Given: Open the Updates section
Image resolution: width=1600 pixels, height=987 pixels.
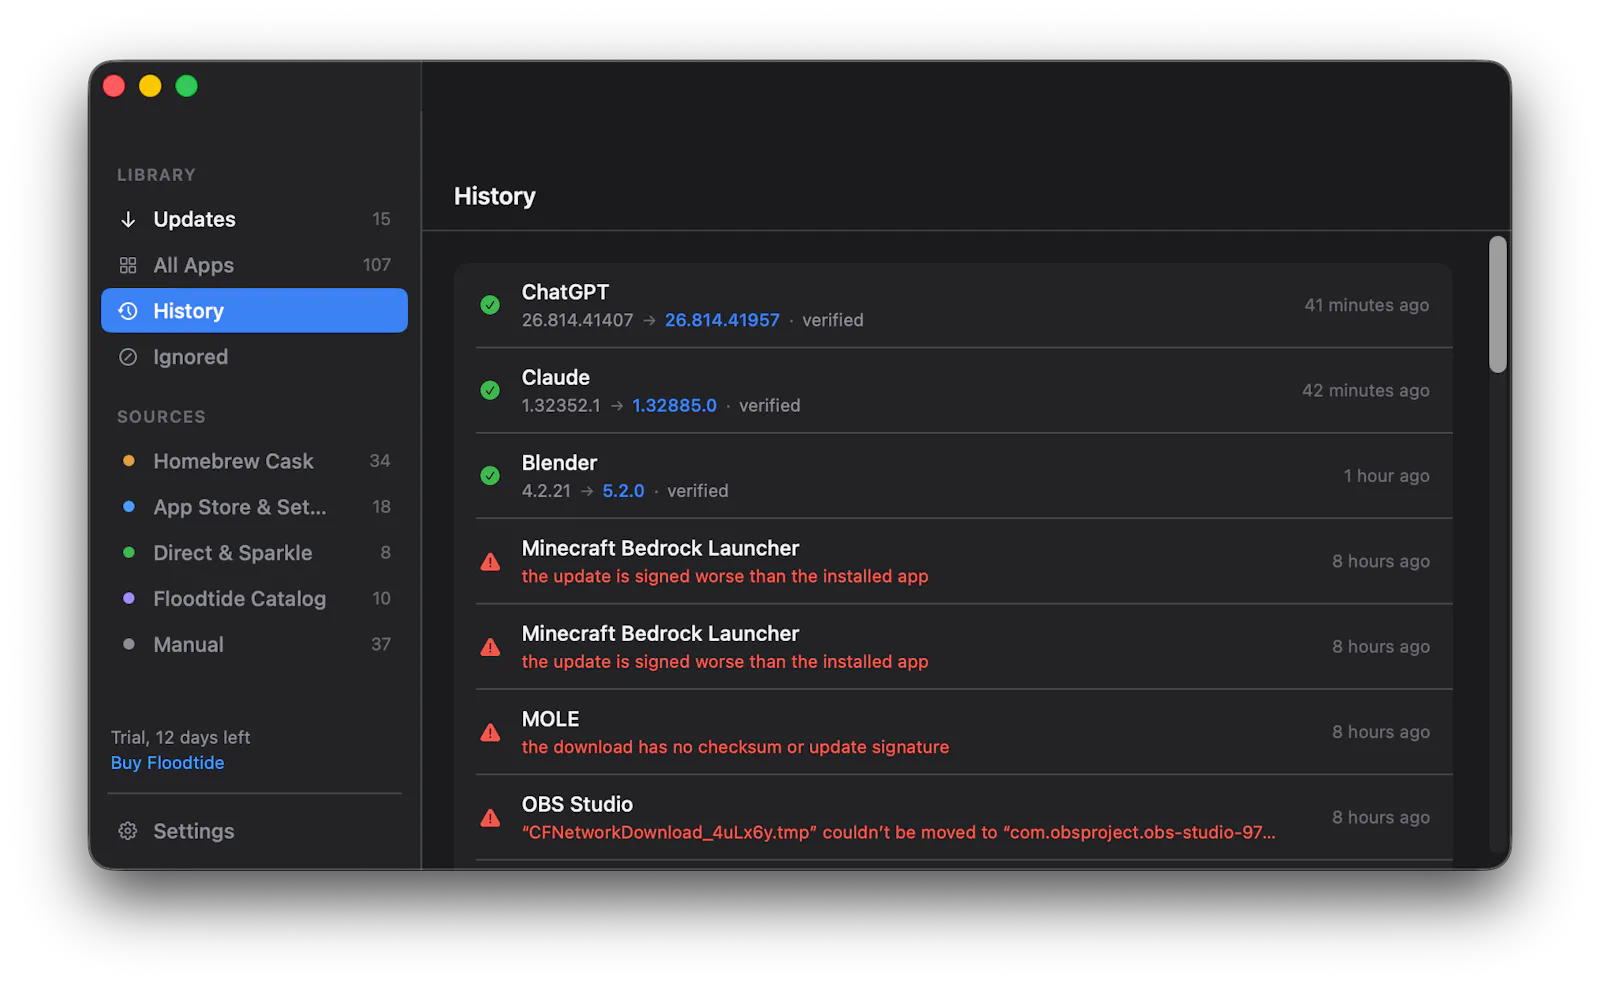Looking at the screenshot, I should (254, 219).
